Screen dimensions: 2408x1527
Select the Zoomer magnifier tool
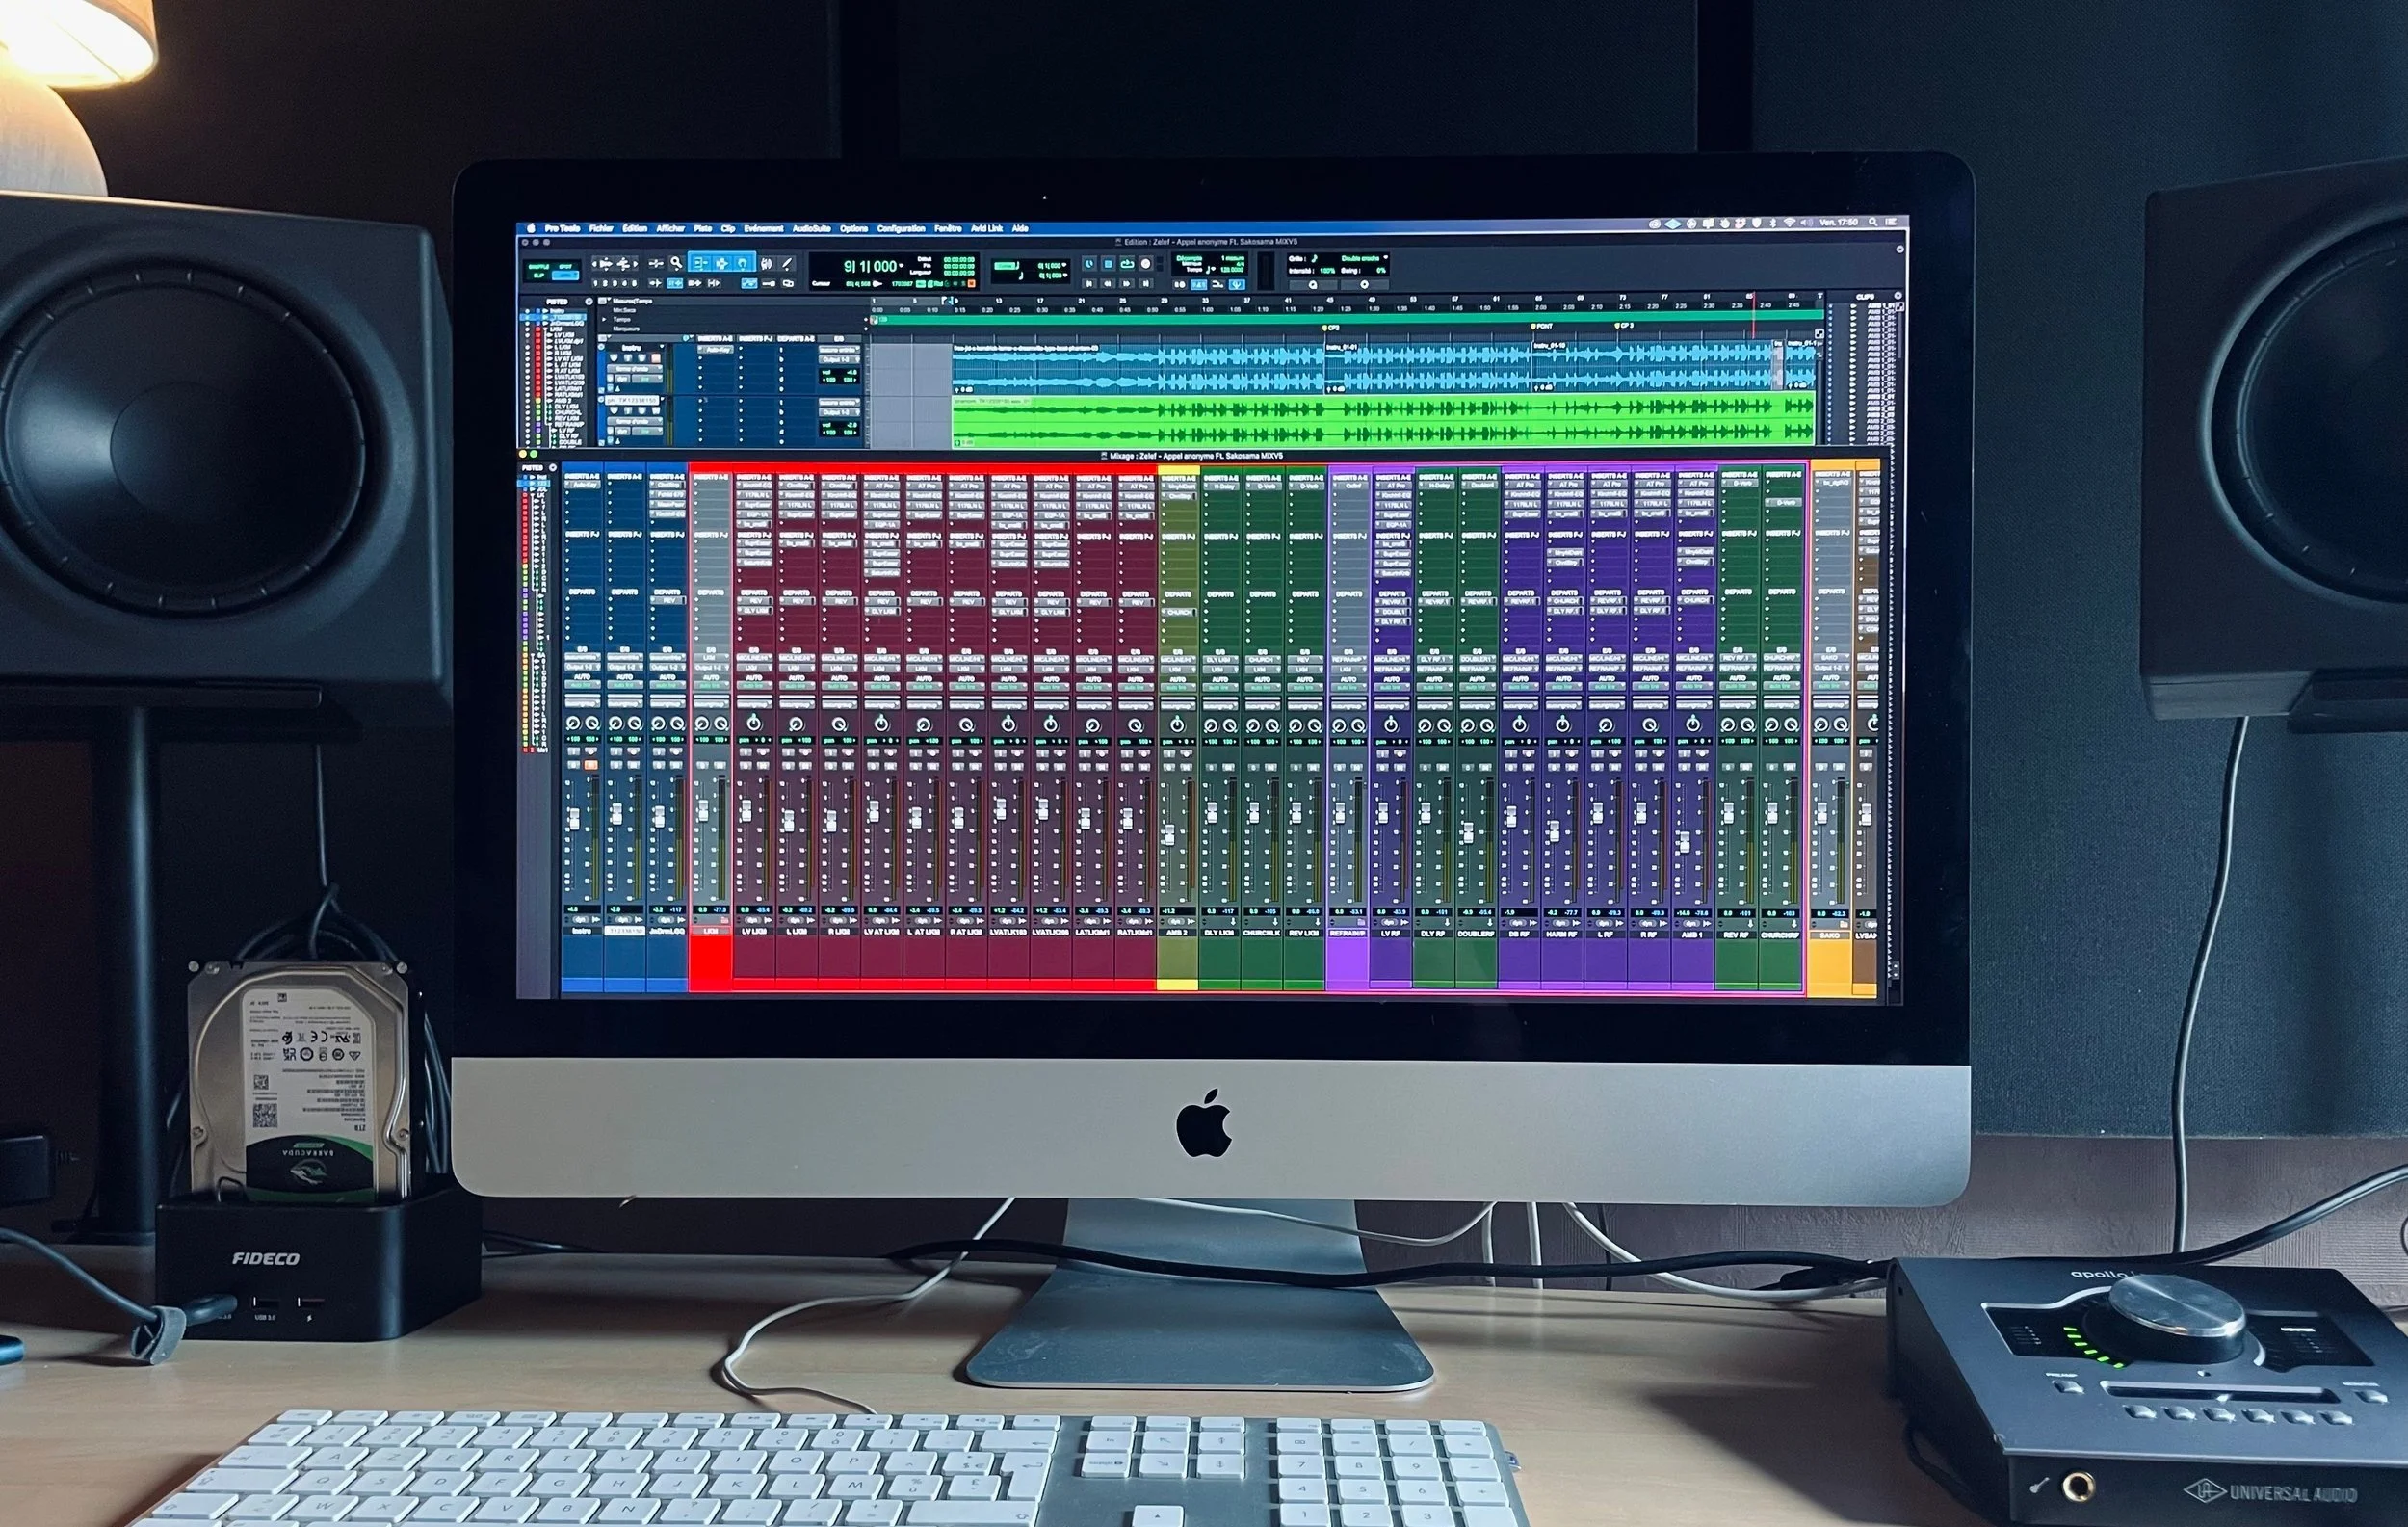[x=677, y=263]
